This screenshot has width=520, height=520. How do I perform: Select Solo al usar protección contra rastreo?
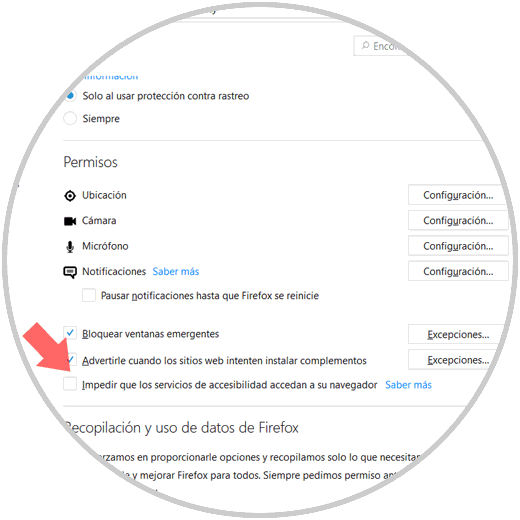point(71,96)
